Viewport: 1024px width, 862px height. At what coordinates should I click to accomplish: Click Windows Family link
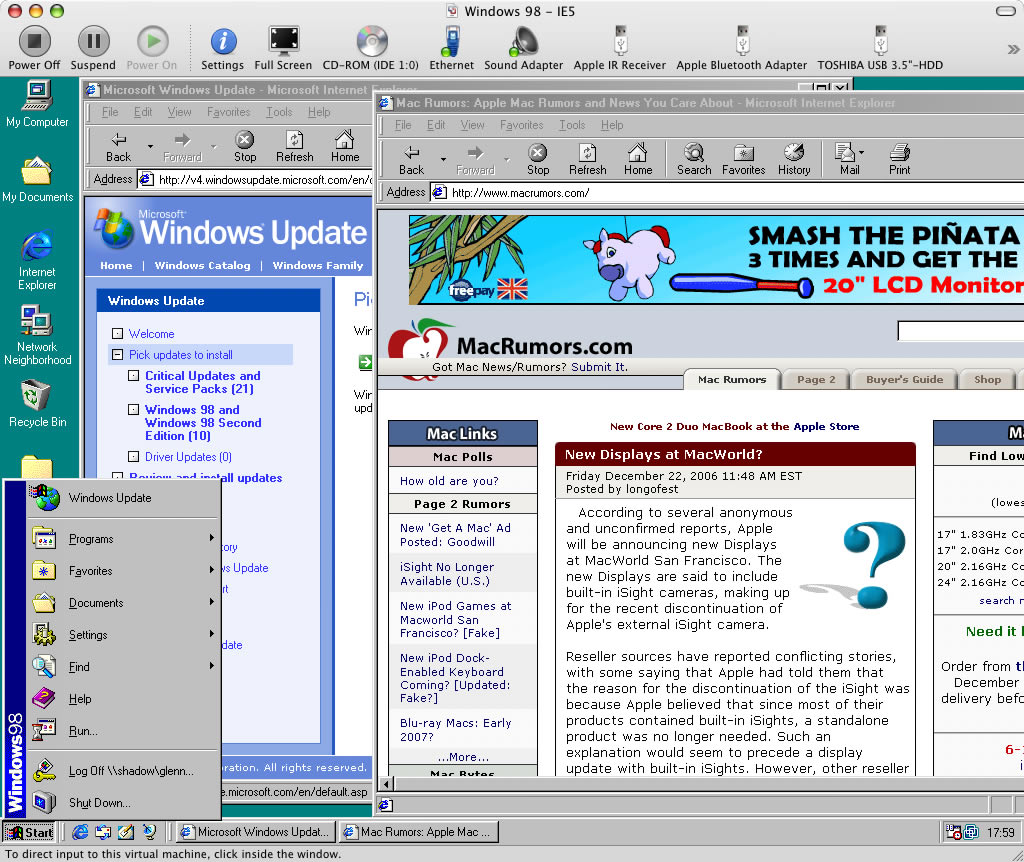tap(317, 265)
